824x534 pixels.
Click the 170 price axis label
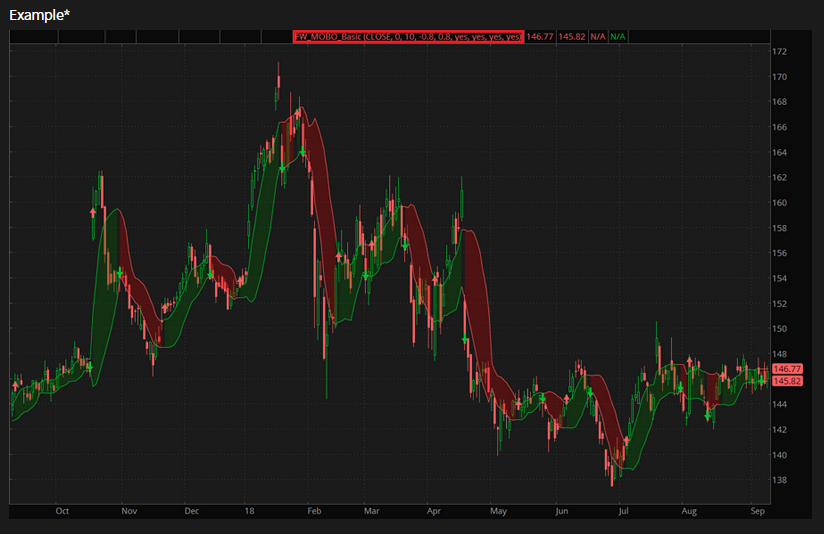point(779,77)
